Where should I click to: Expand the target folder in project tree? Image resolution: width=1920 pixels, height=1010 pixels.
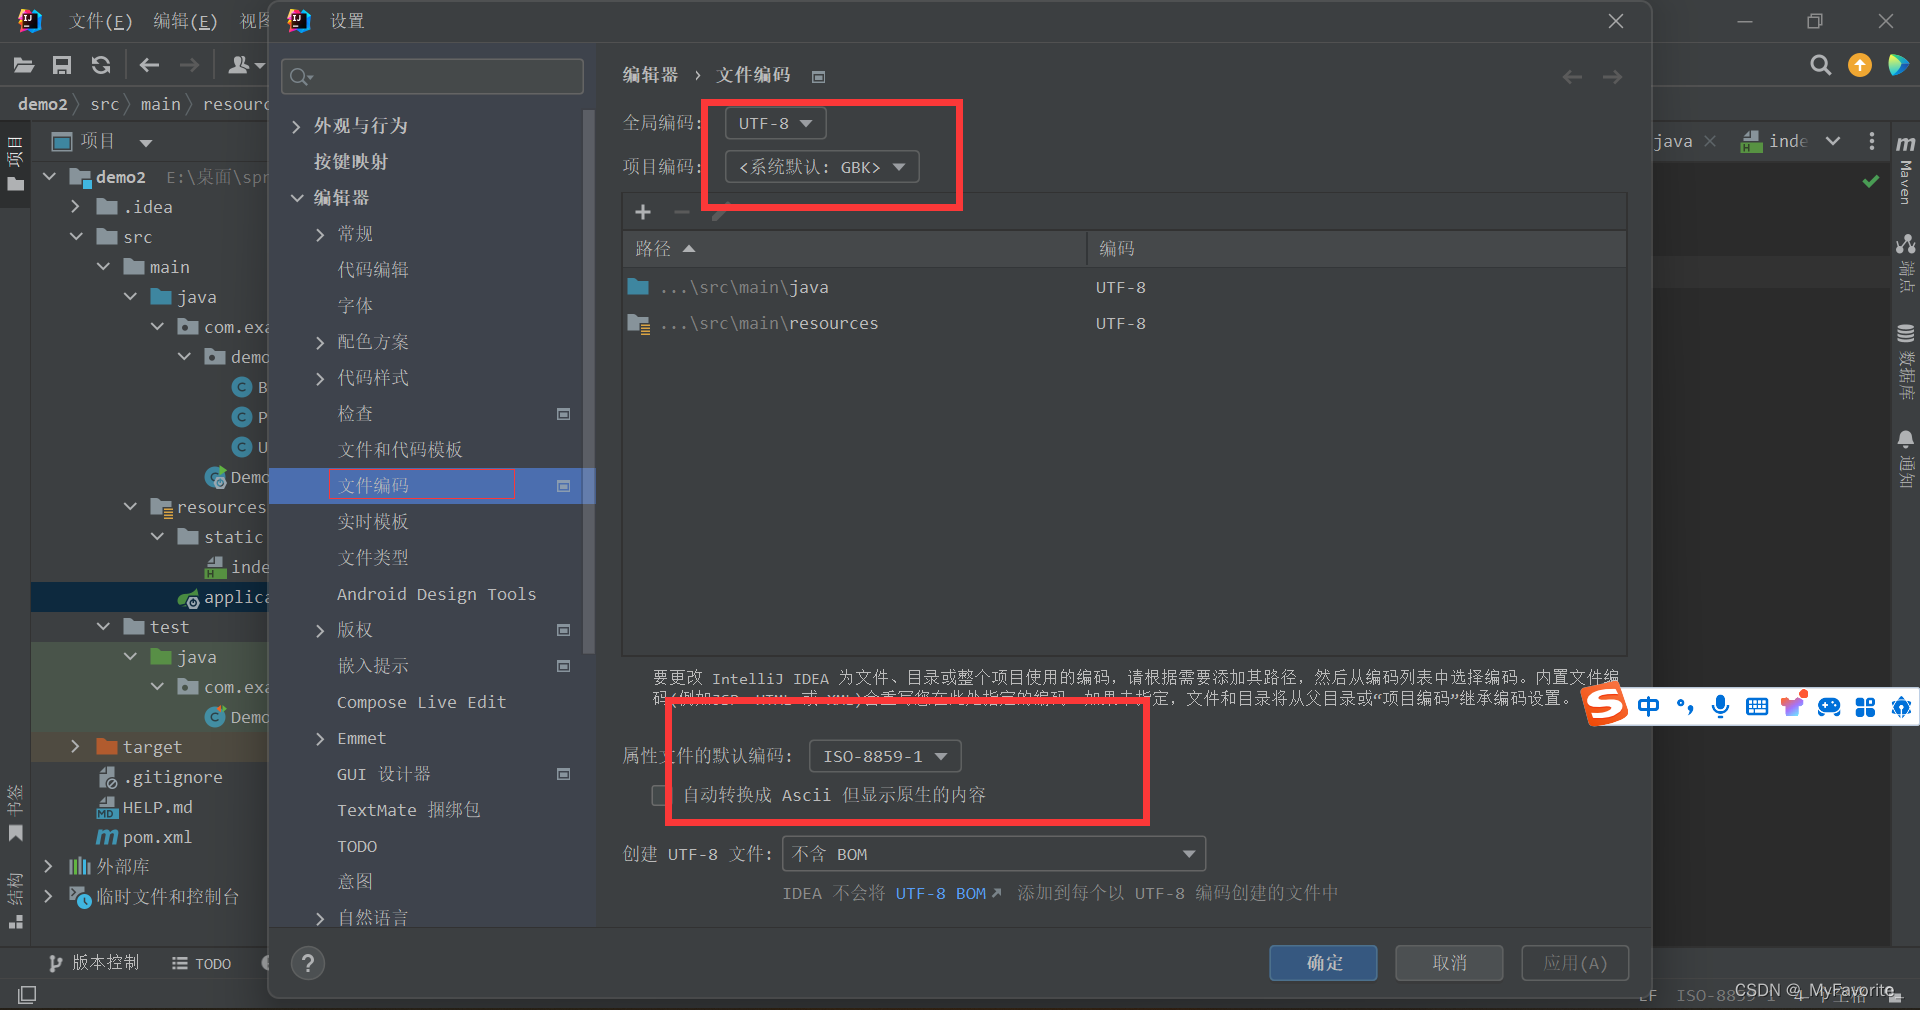75,746
